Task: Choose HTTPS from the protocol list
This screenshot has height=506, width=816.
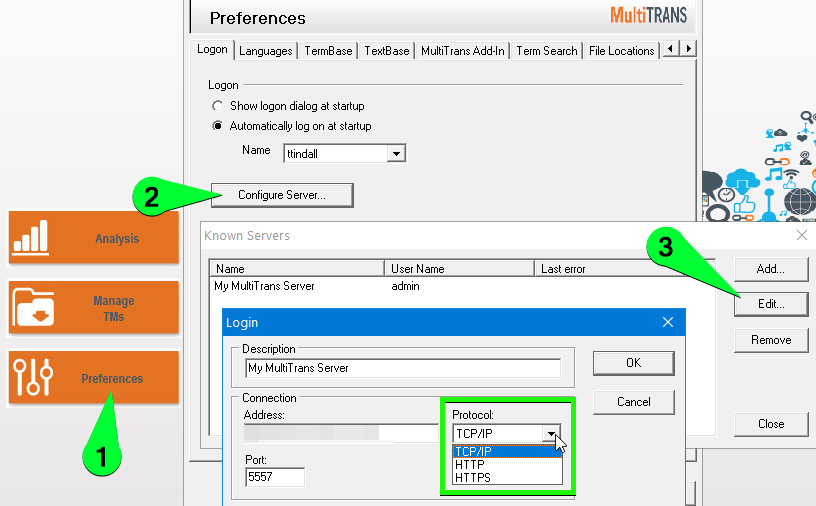Action: click(x=507, y=477)
